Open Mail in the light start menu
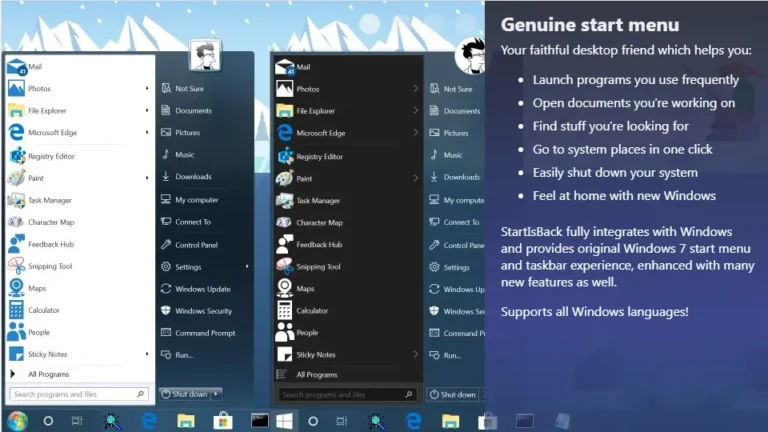The image size is (768, 432). coord(35,67)
